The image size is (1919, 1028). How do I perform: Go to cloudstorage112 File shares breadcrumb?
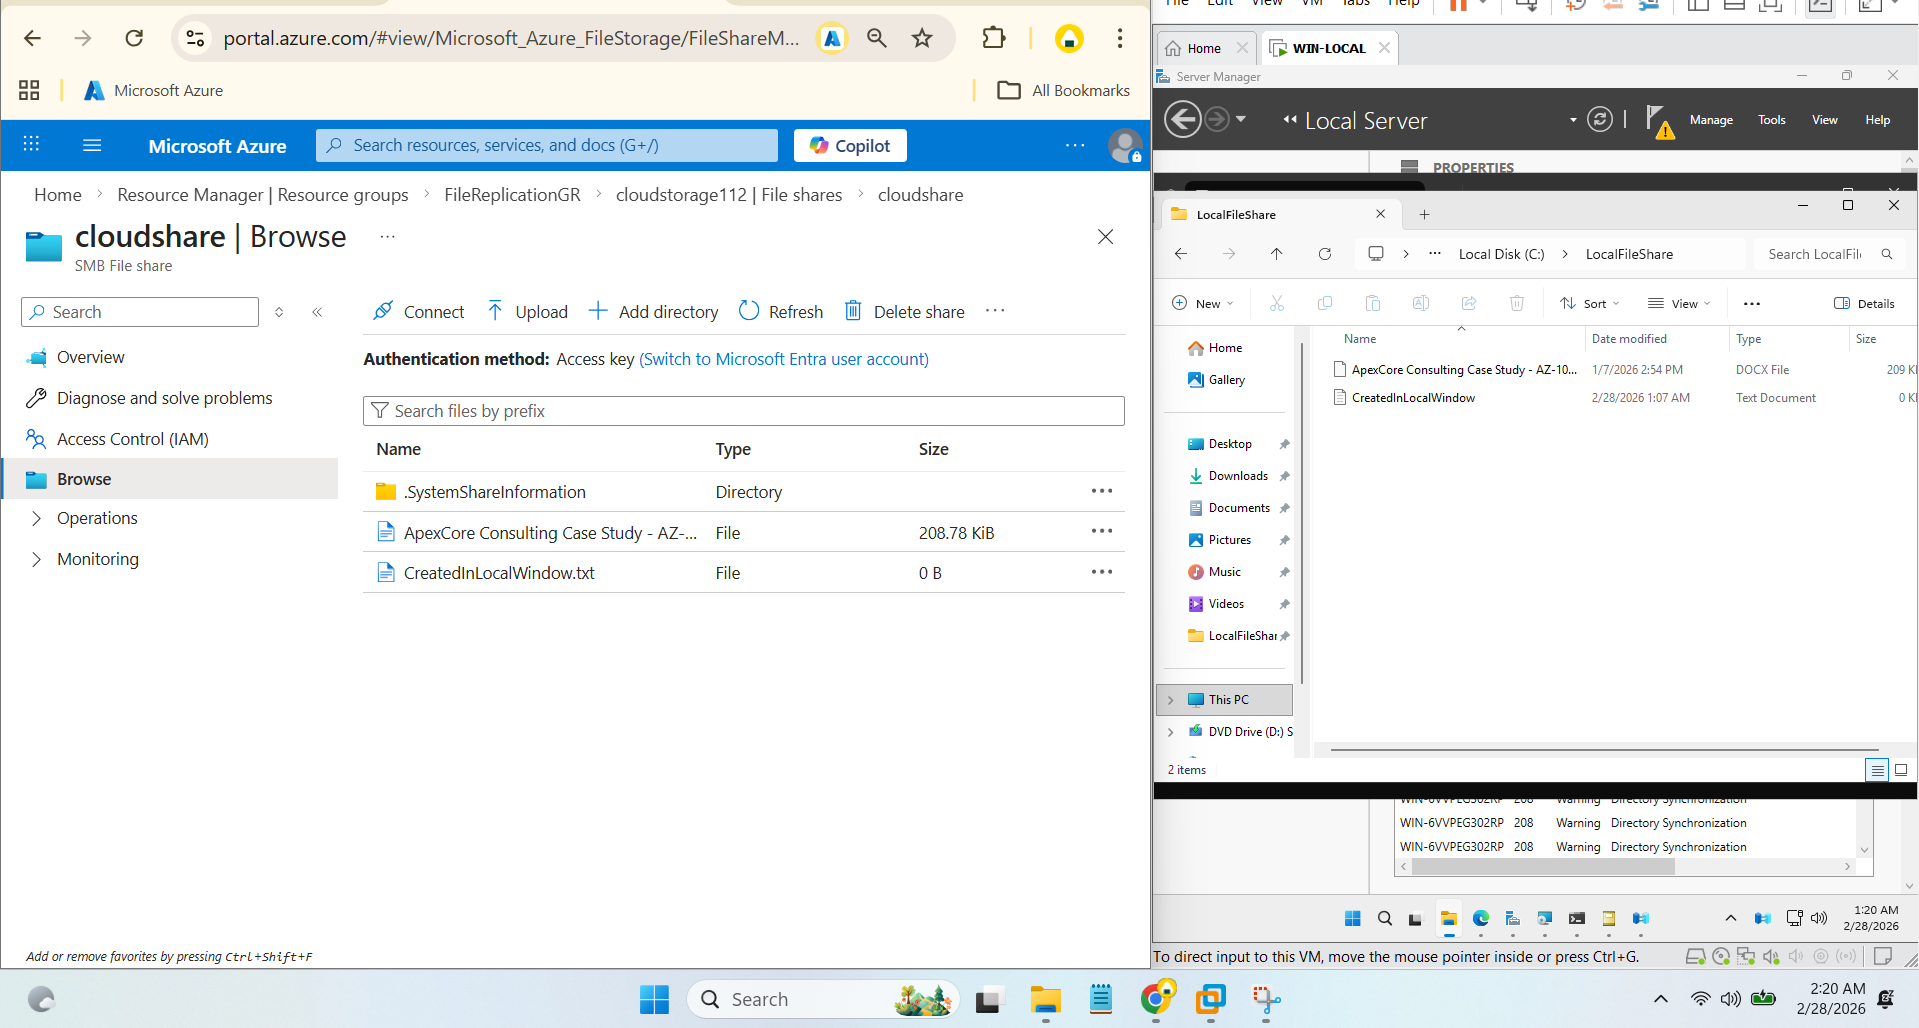[729, 195]
